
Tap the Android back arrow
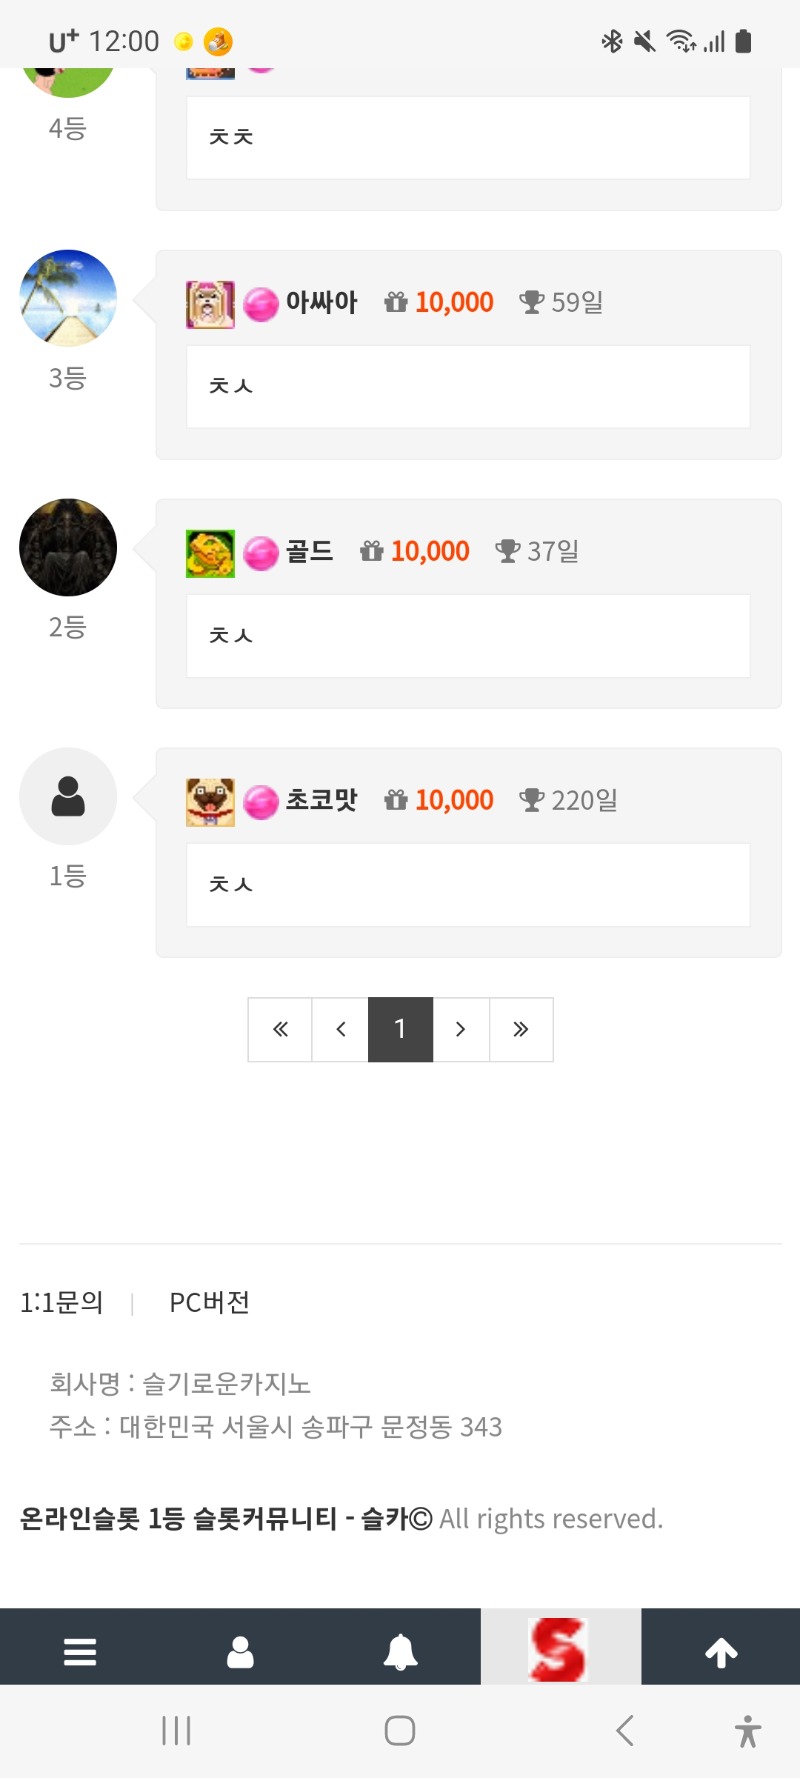click(625, 1731)
